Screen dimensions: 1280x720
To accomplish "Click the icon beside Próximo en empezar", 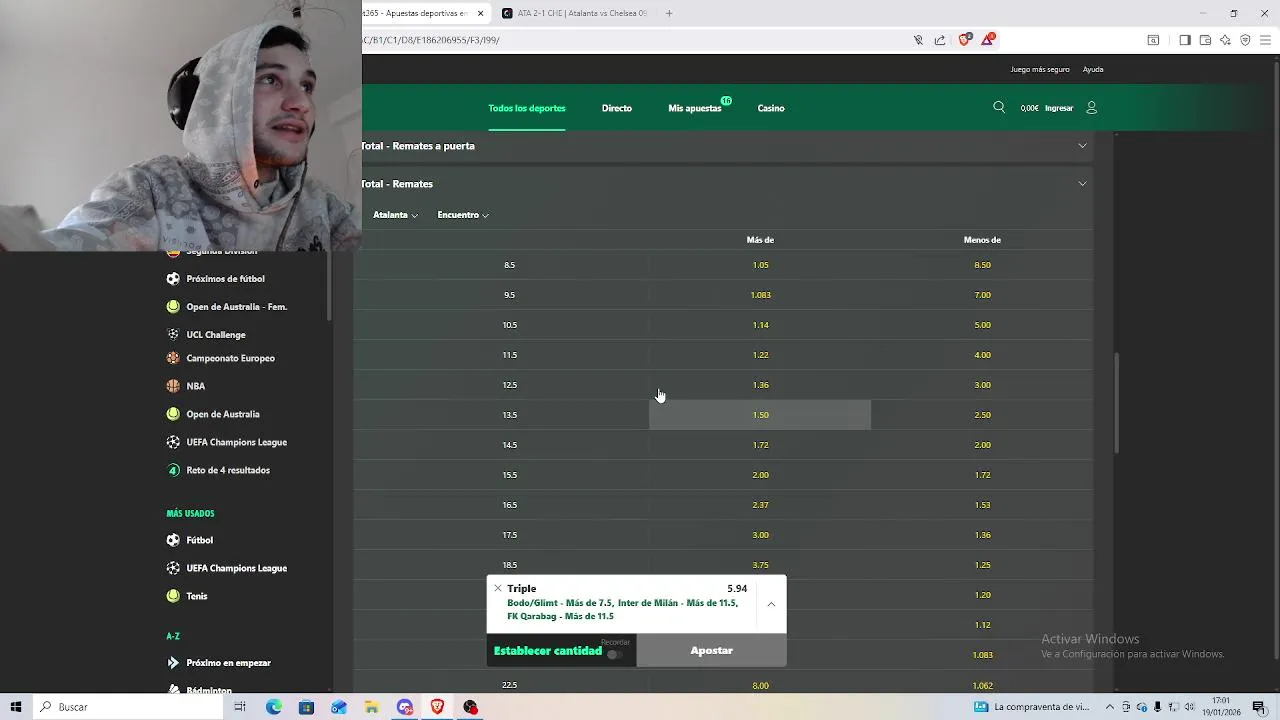I will 173,663.
